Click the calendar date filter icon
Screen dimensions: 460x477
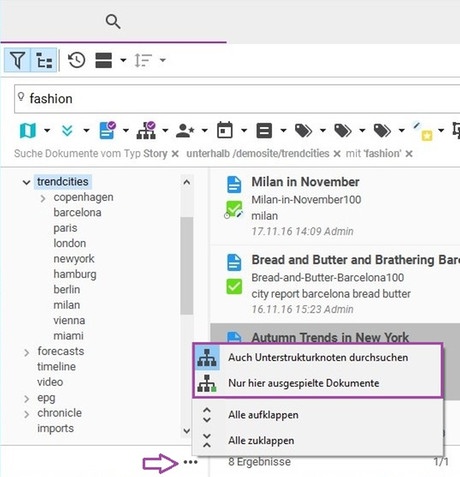click(225, 130)
